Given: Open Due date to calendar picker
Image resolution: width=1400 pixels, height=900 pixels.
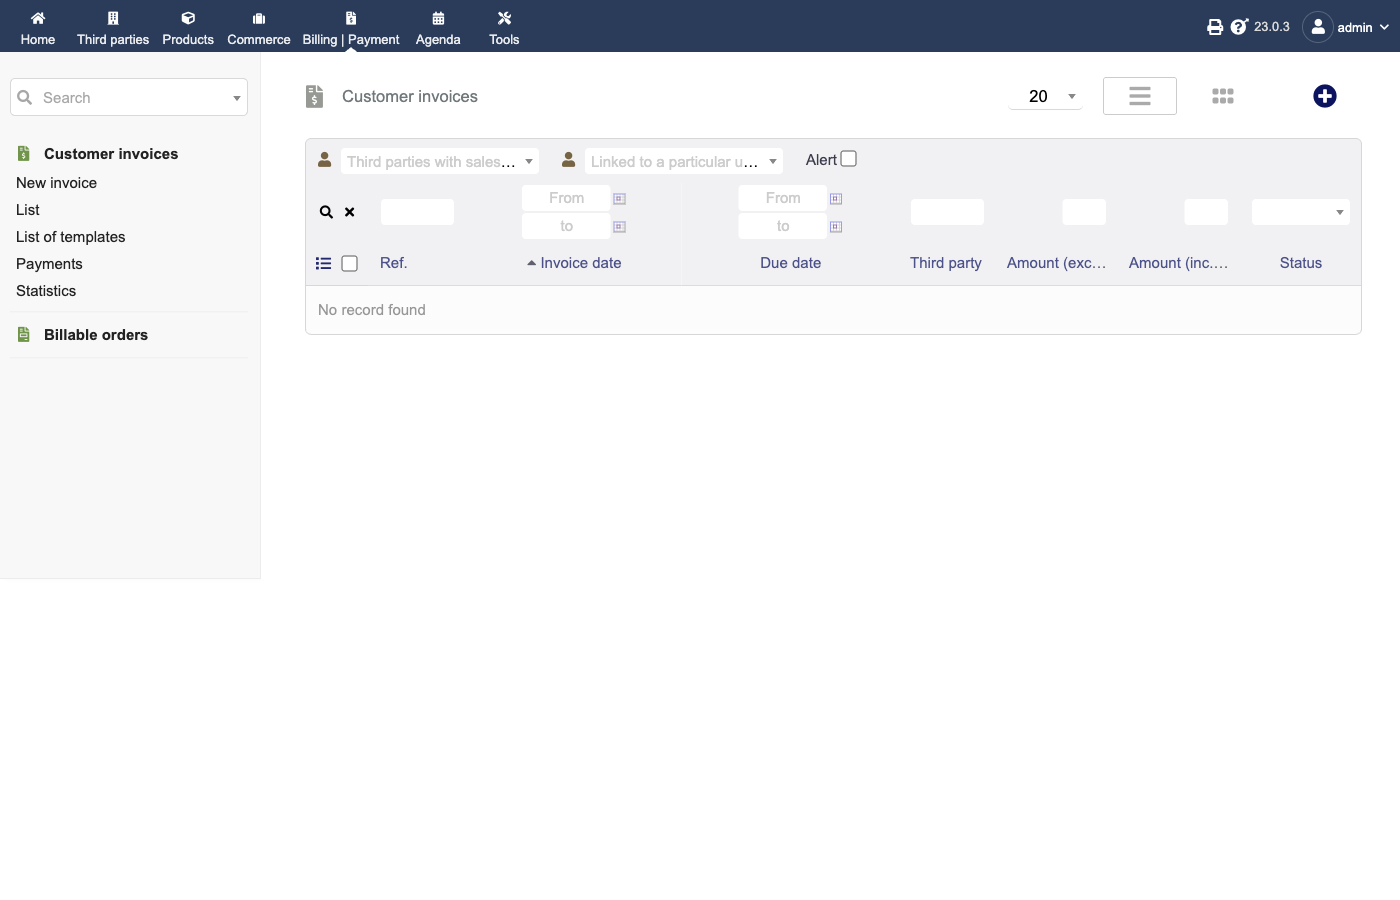Looking at the screenshot, I should 836,227.
